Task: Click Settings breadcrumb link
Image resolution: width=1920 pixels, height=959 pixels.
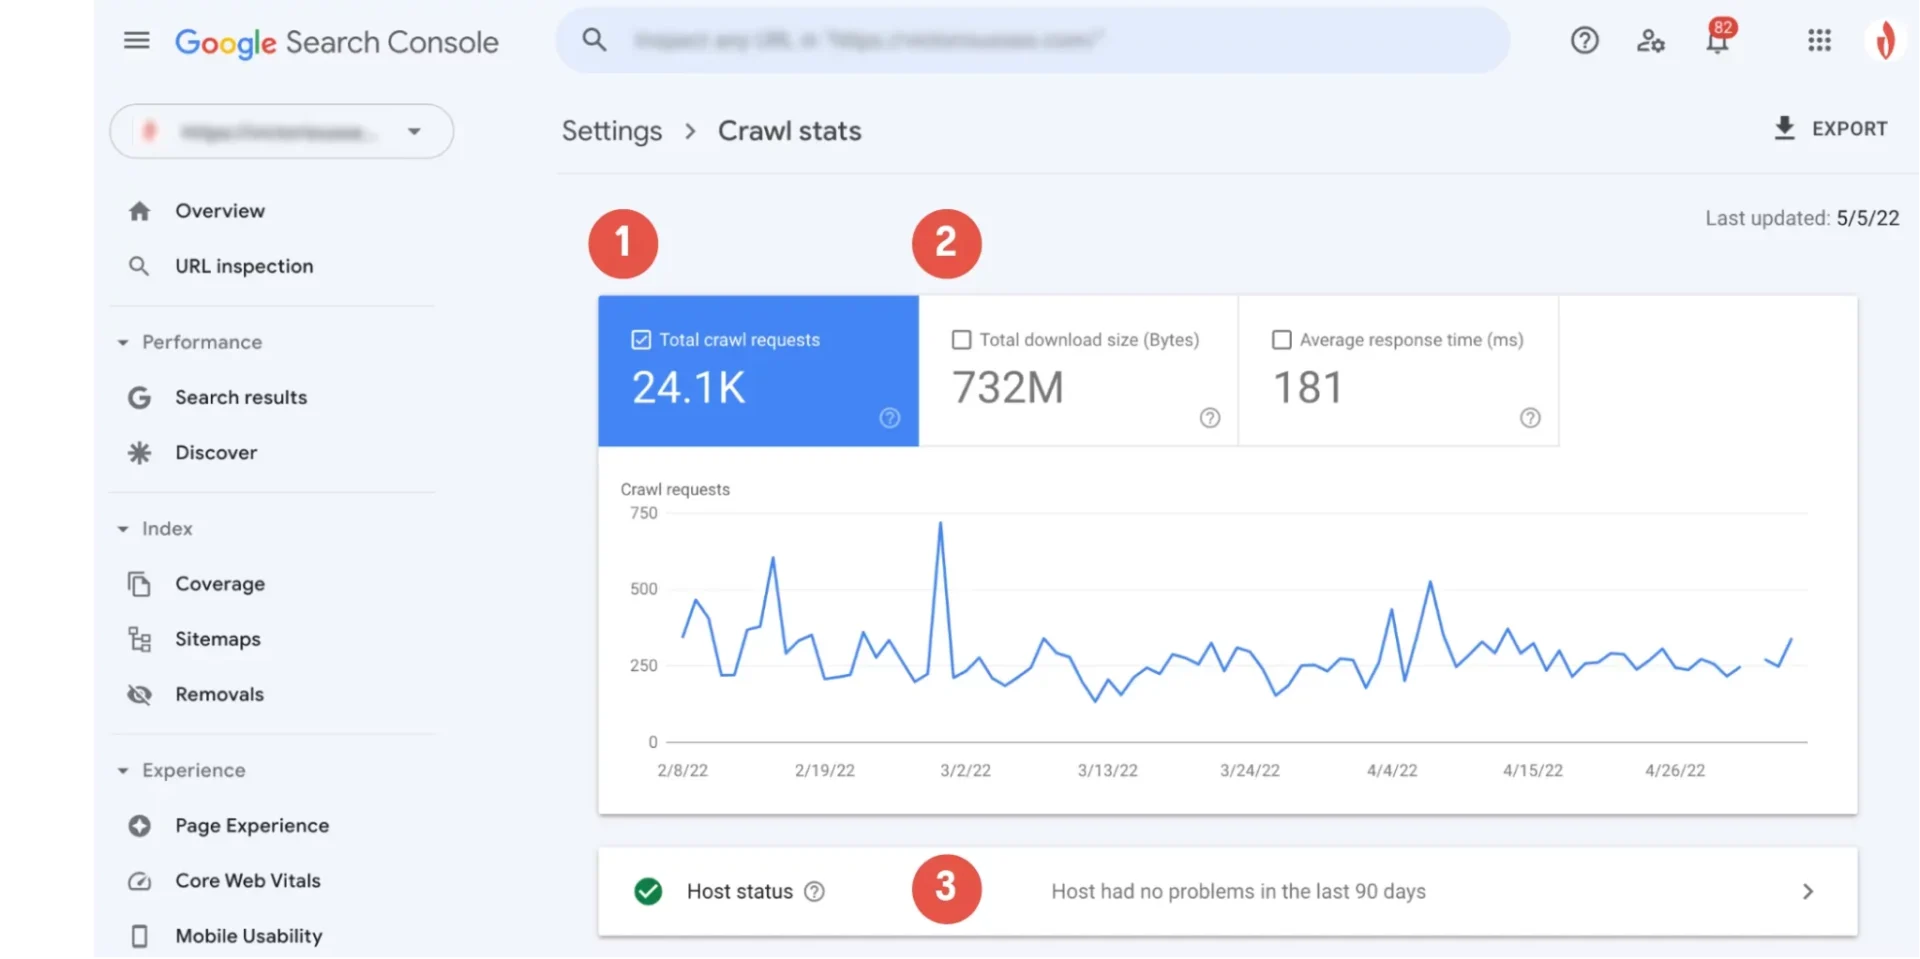Action: tap(612, 131)
